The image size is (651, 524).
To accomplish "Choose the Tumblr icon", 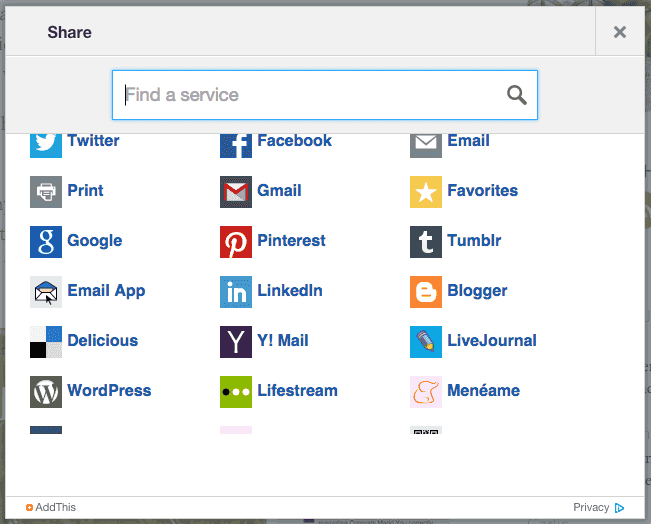I will click(426, 242).
